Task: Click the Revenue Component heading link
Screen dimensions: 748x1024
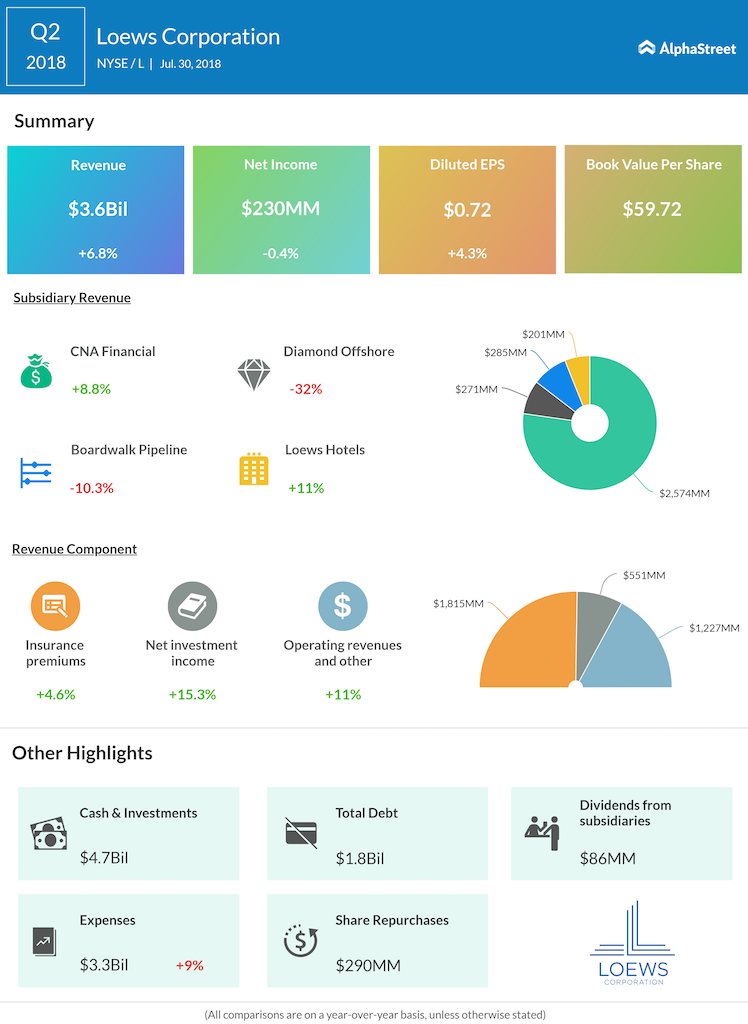Action: [x=74, y=549]
